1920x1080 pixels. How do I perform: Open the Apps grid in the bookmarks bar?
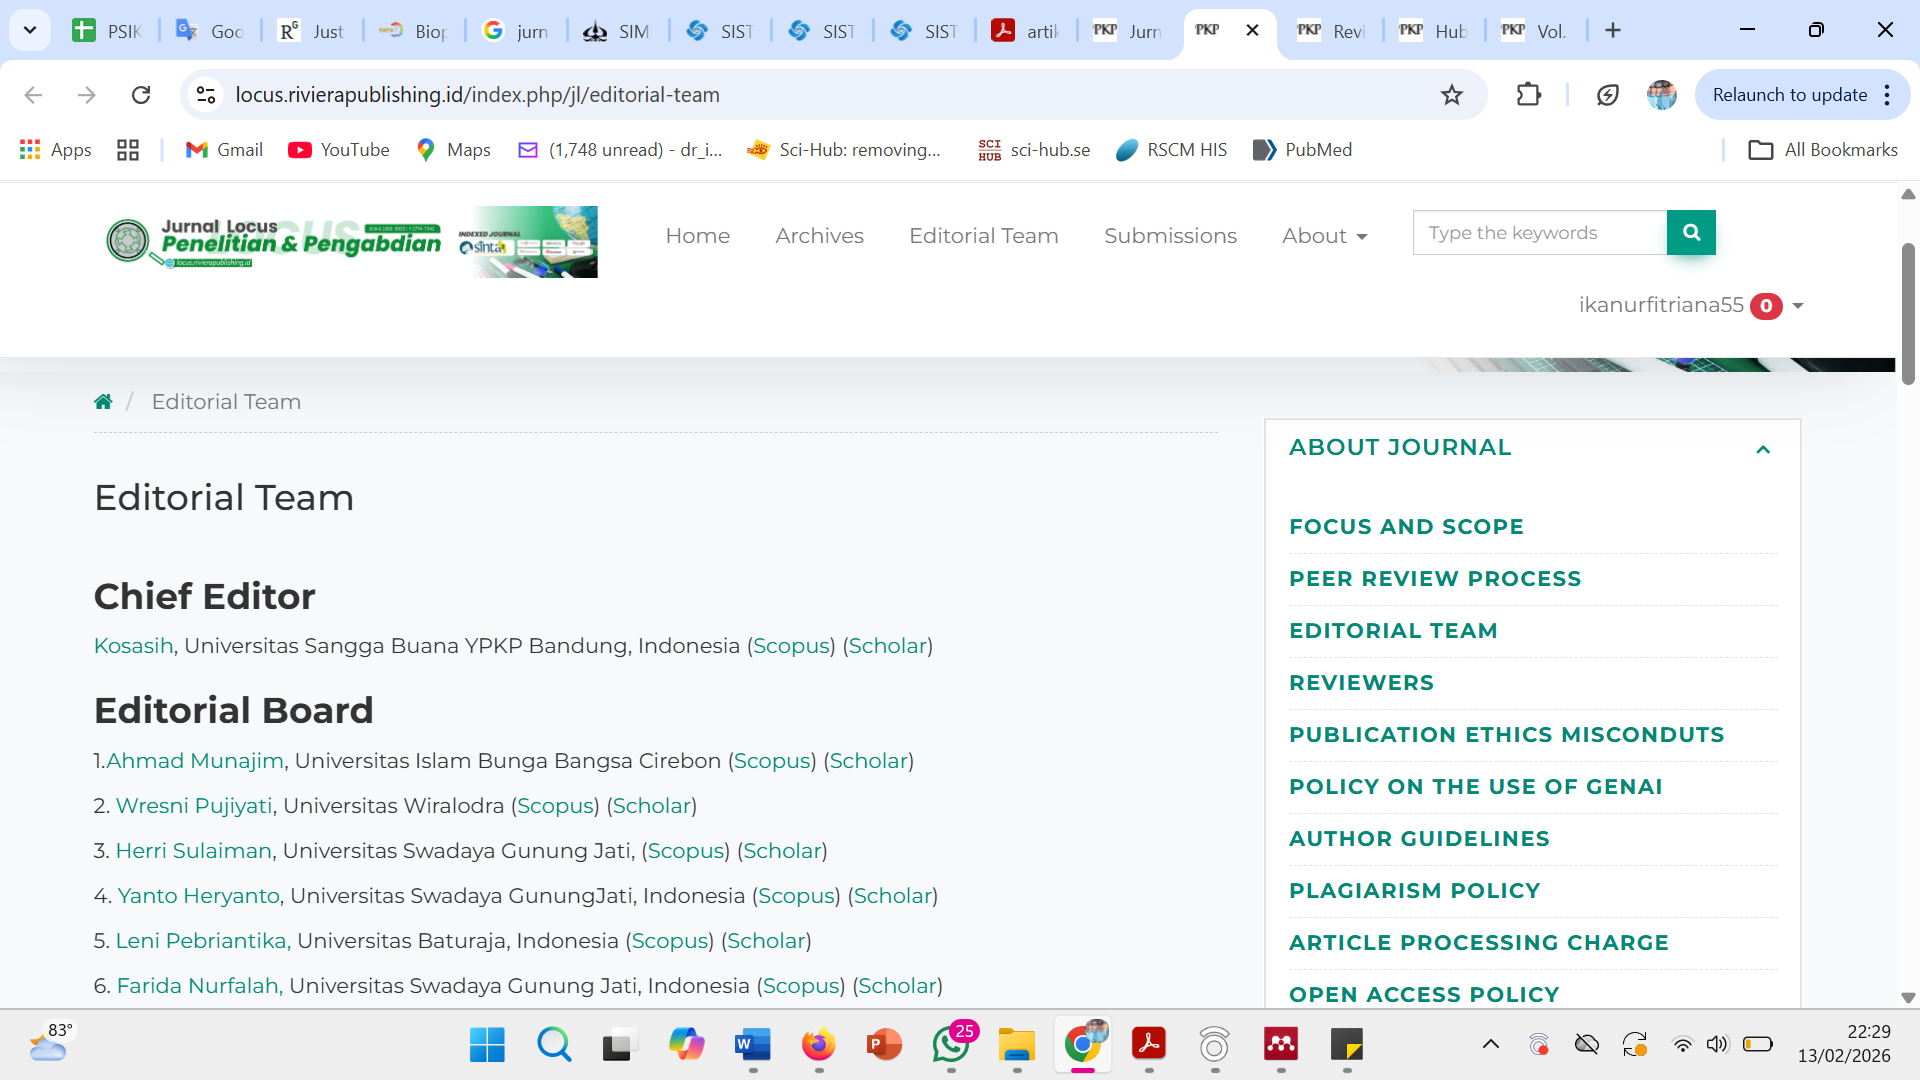click(56, 150)
